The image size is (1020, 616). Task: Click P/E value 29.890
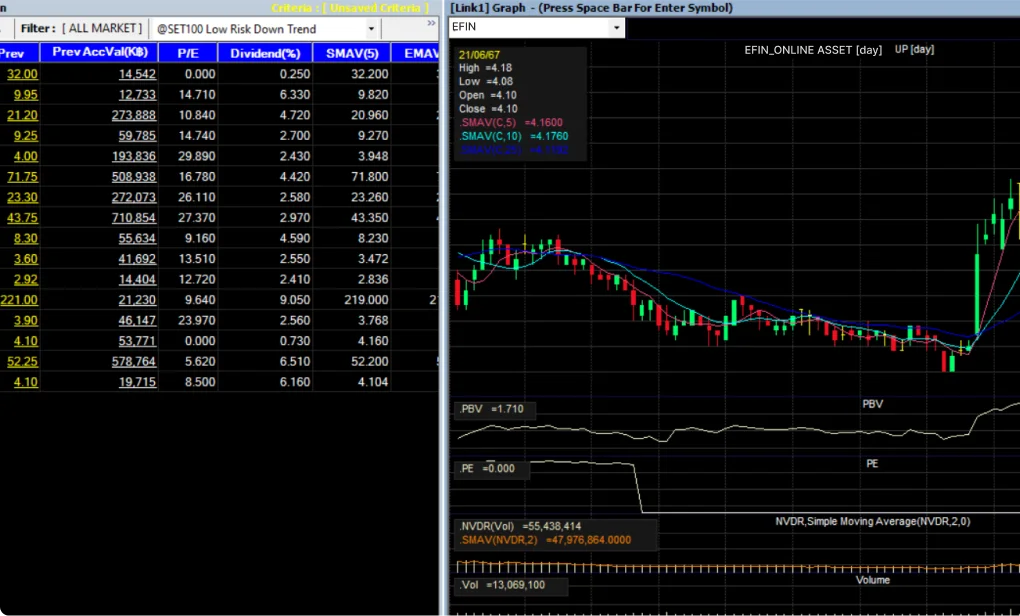click(197, 156)
